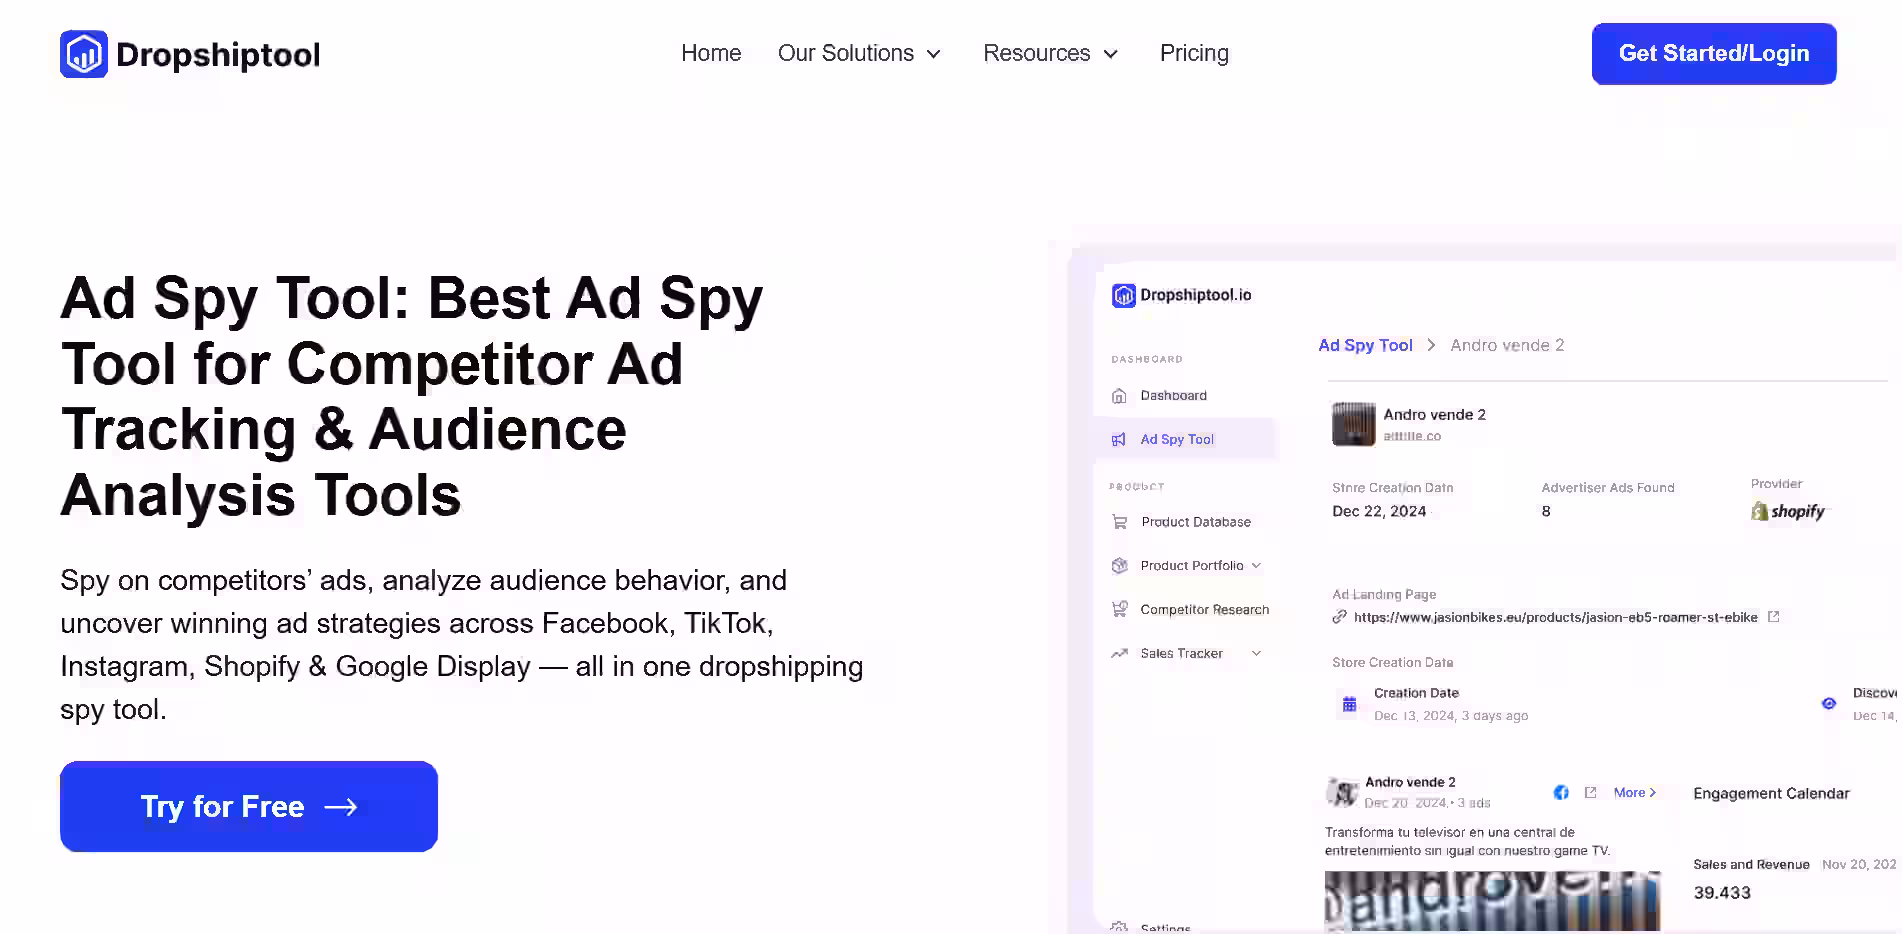This screenshot has height=934, width=1902.
Task: Click the Advertiser Ads Found value 8
Action: [x=1546, y=511]
